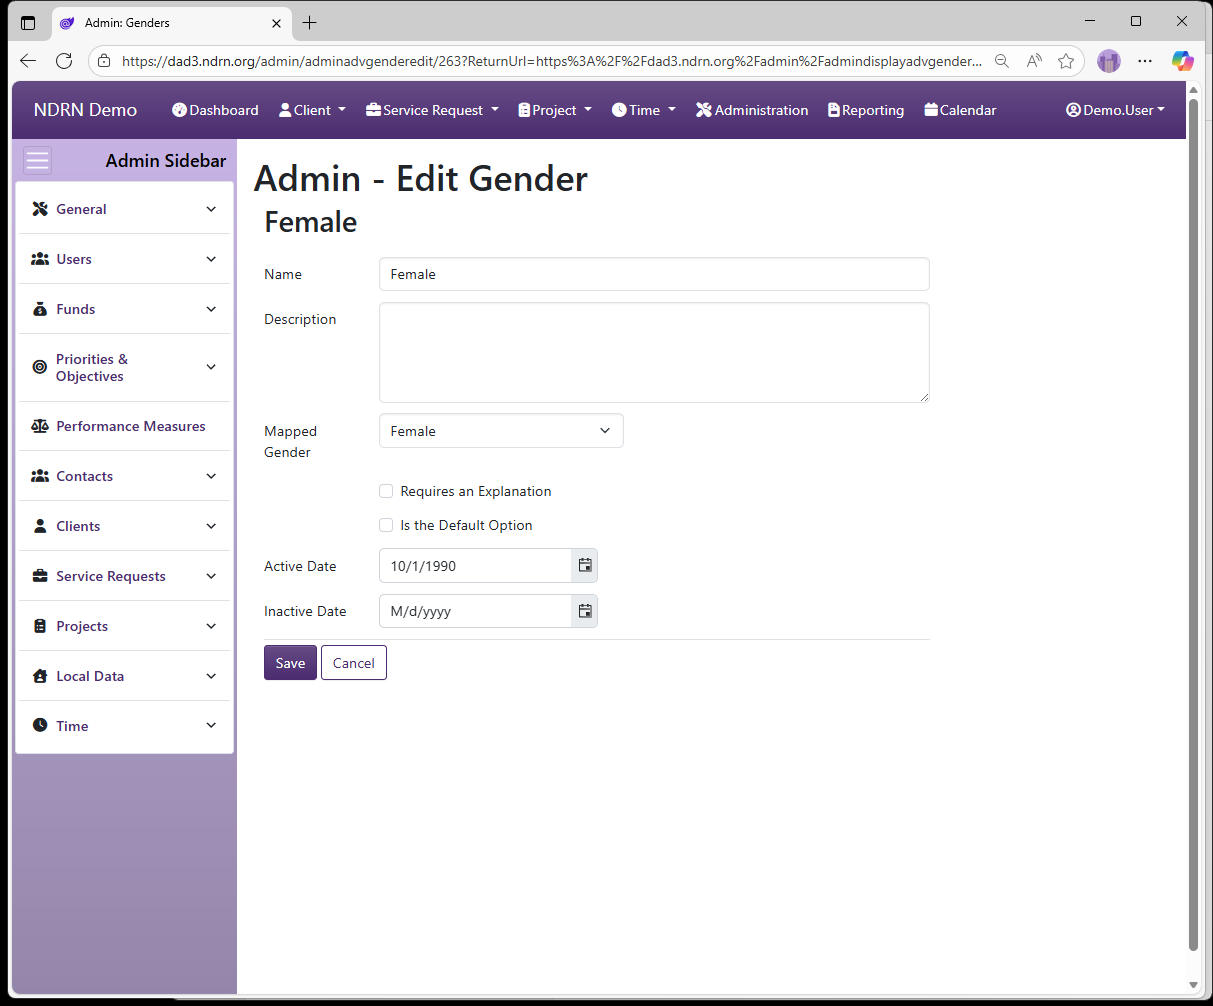Open the Time navbar menu
Screen dimensions: 1213x1006
pyautogui.click(x=644, y=110)
